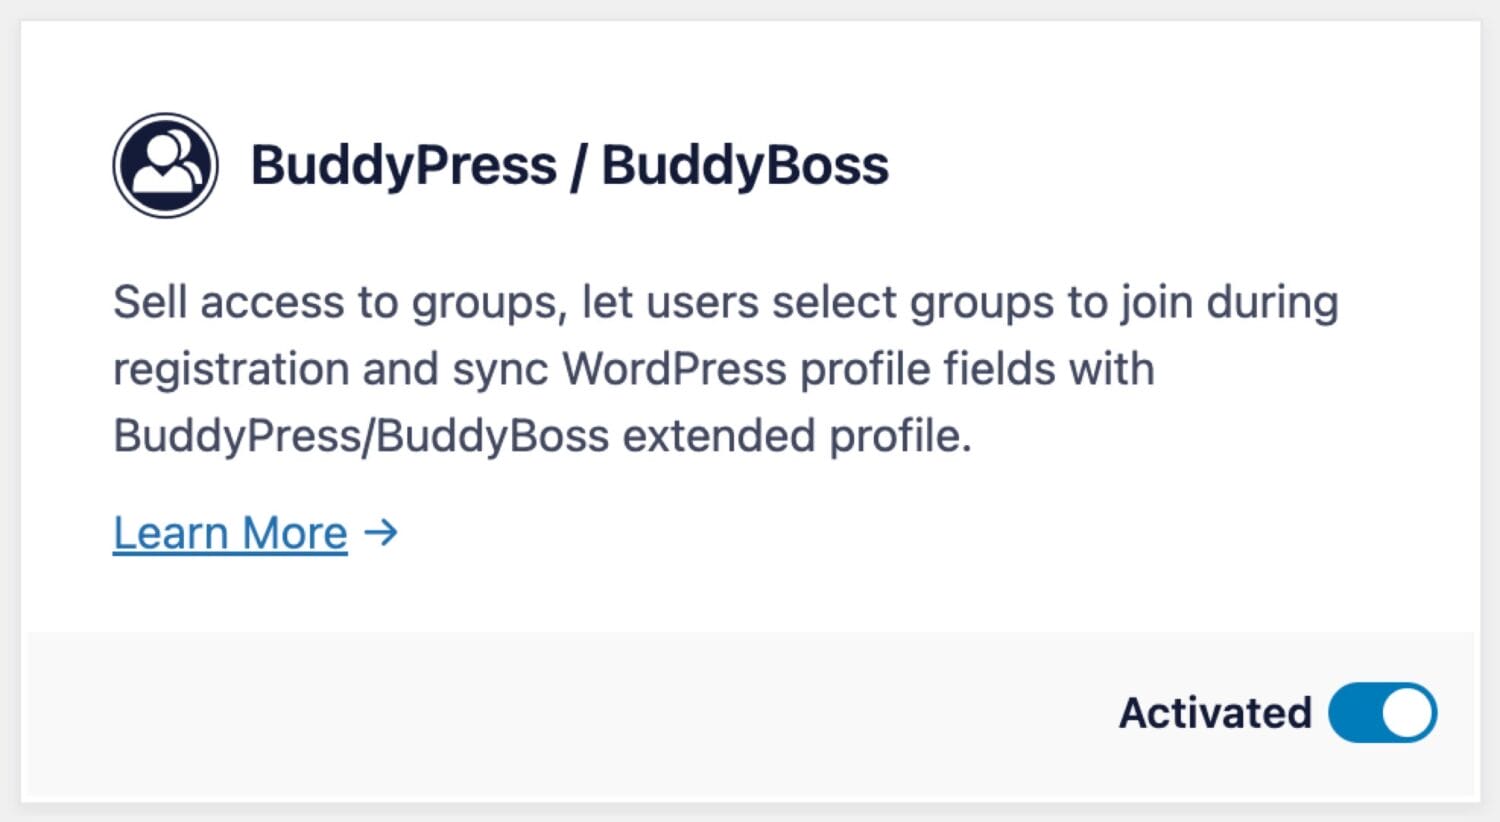Open the Learn More link
The height and width of the screenshot is (822, 1500).
tap(230, 533)
